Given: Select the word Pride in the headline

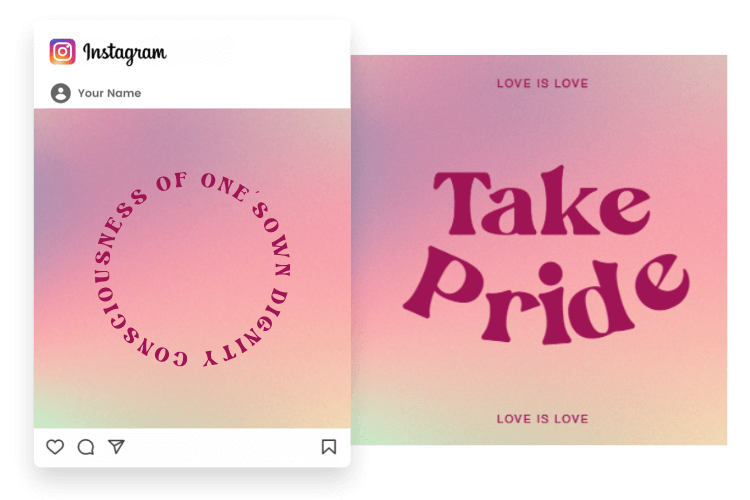Looking at the screenshot, I should [x=546, y=297].
